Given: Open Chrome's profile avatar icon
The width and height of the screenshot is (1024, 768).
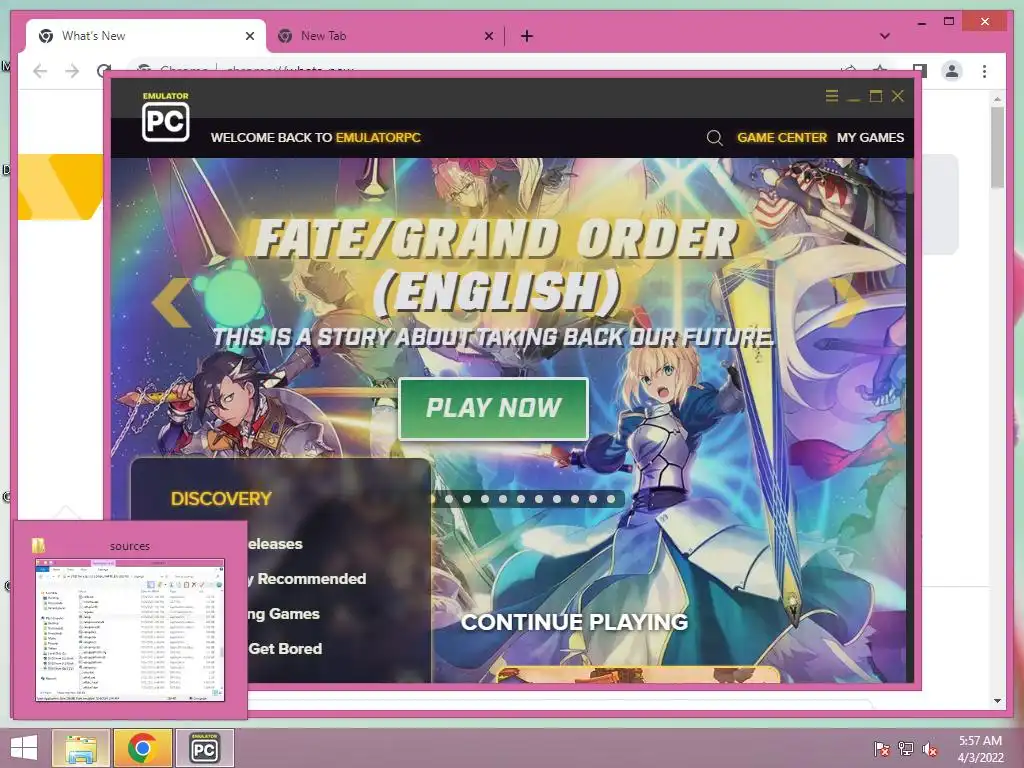Looking at the screenshot, I should point(952,71).
